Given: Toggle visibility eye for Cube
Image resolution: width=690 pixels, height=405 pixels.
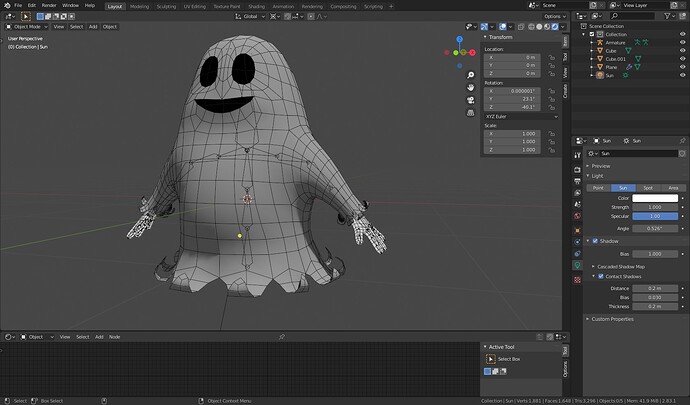Looking at the screenshot, I should (683, 51).
